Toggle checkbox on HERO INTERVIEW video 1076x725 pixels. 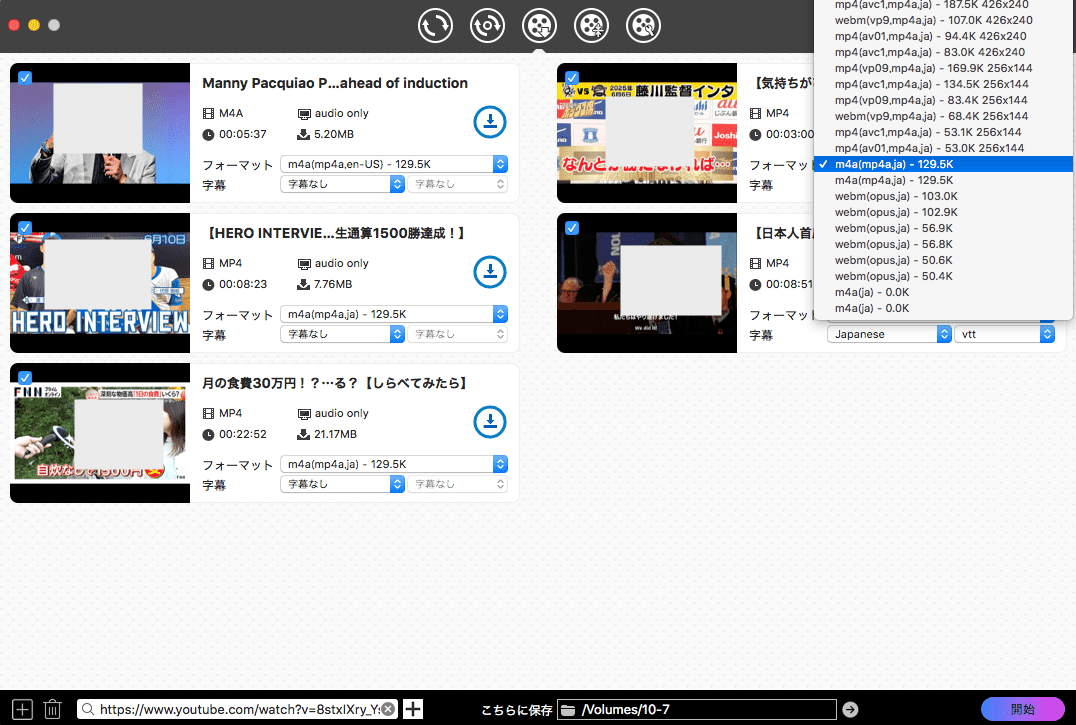24,228
